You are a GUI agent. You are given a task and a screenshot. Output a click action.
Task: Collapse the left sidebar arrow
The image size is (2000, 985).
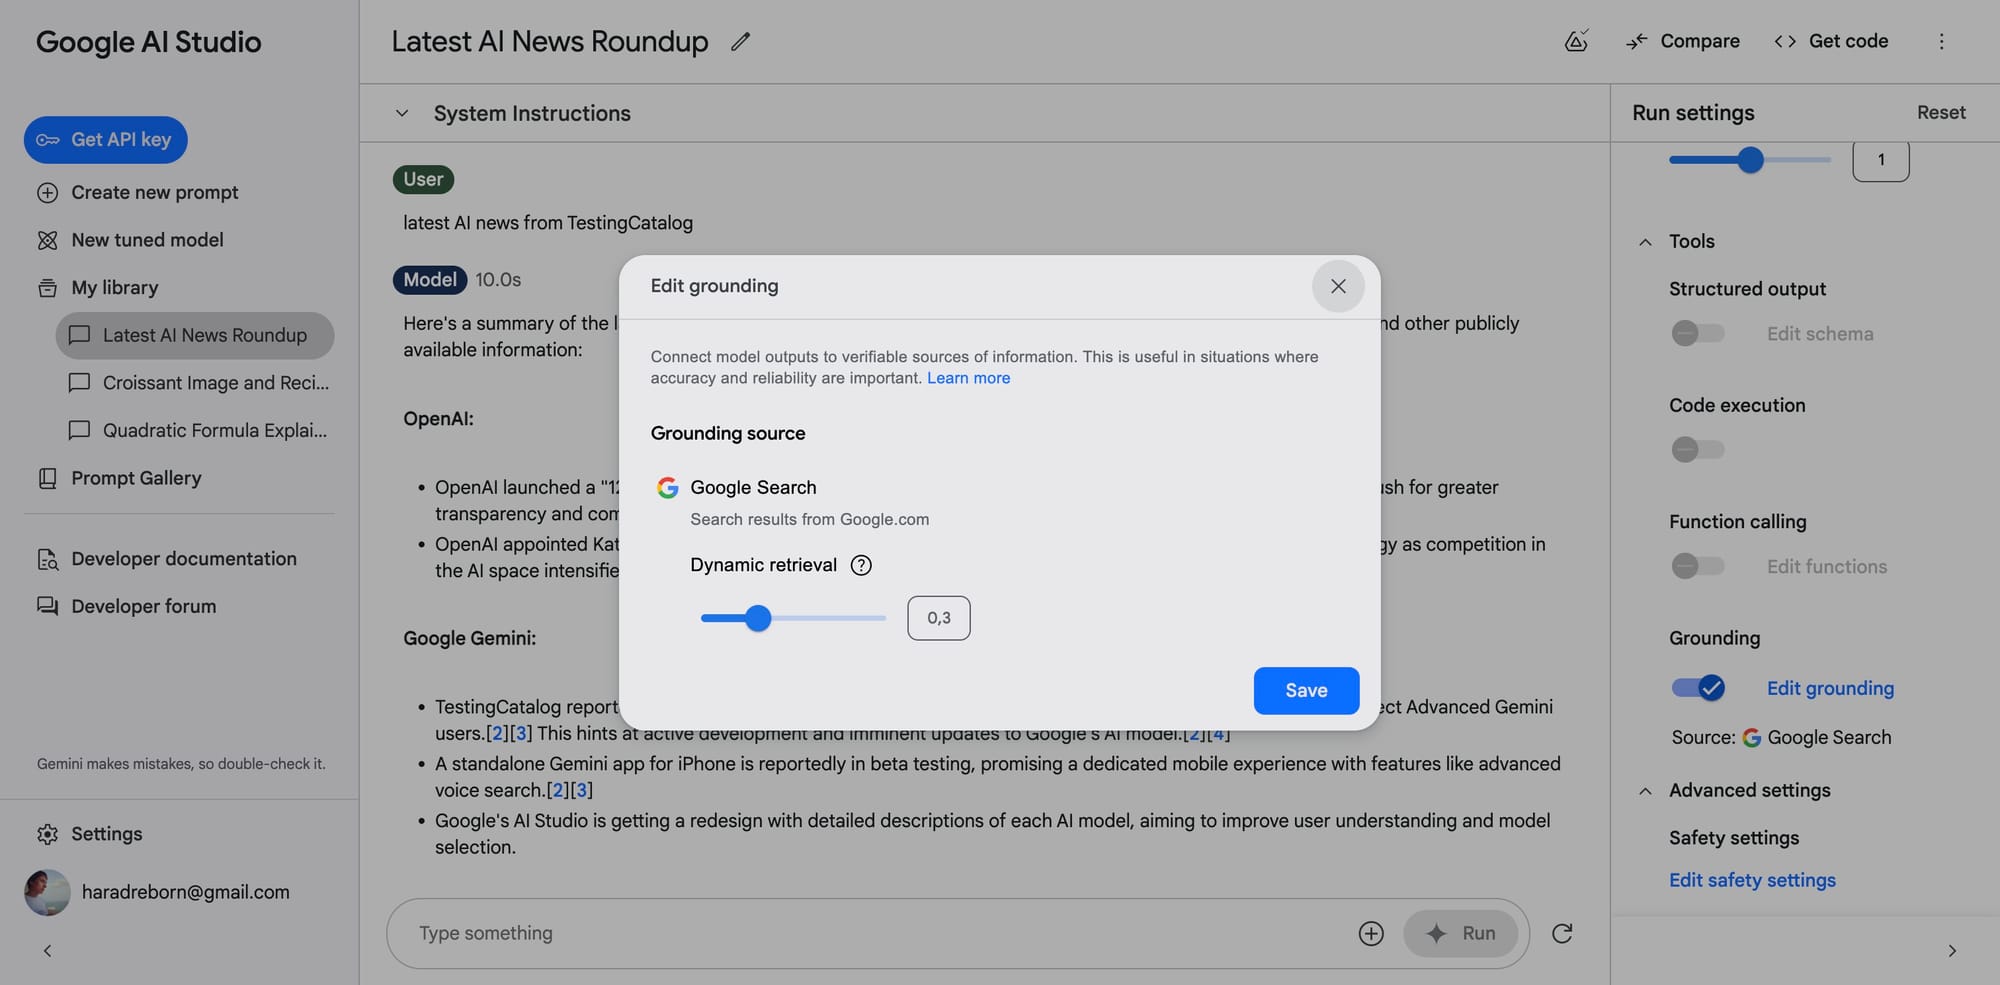pyautogui.click(x=47, y=951)
